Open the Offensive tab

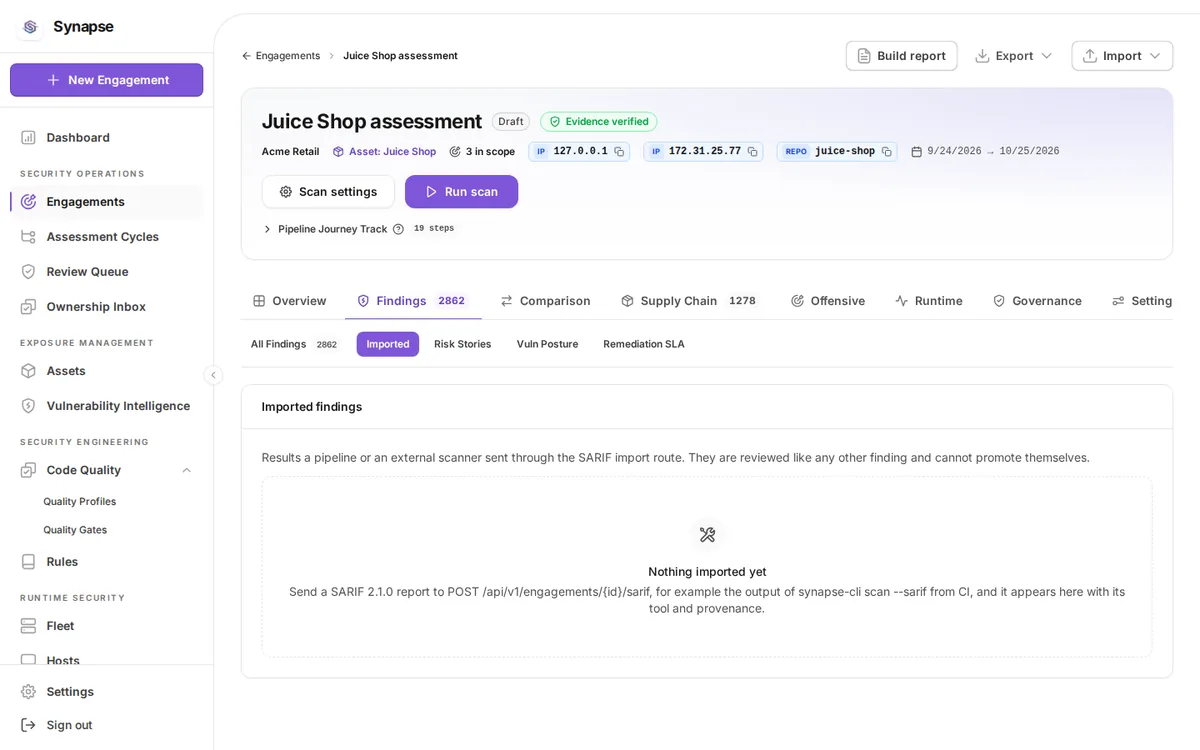(x=828, y=300)
